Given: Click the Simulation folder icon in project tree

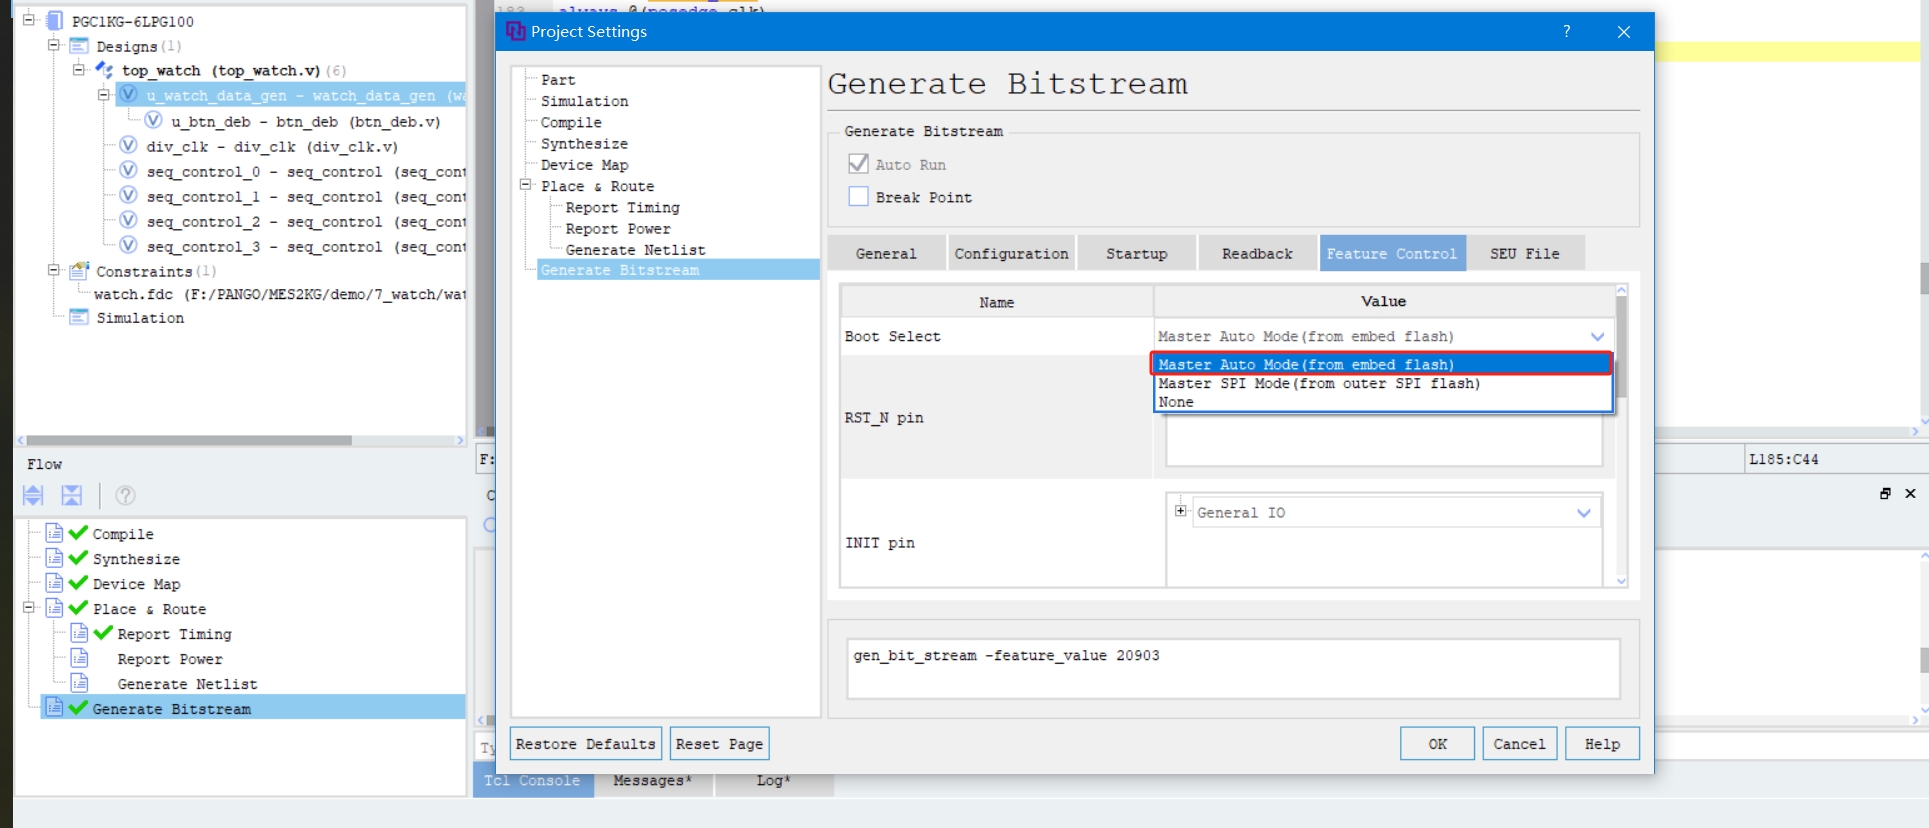Looking at the screenshot, I should (79, 317).
